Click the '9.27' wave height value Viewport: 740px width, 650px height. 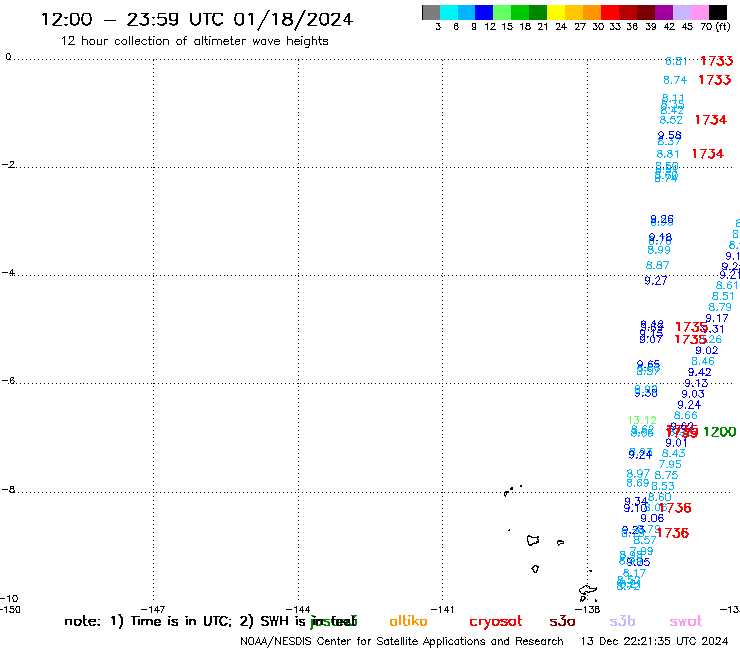656,281
